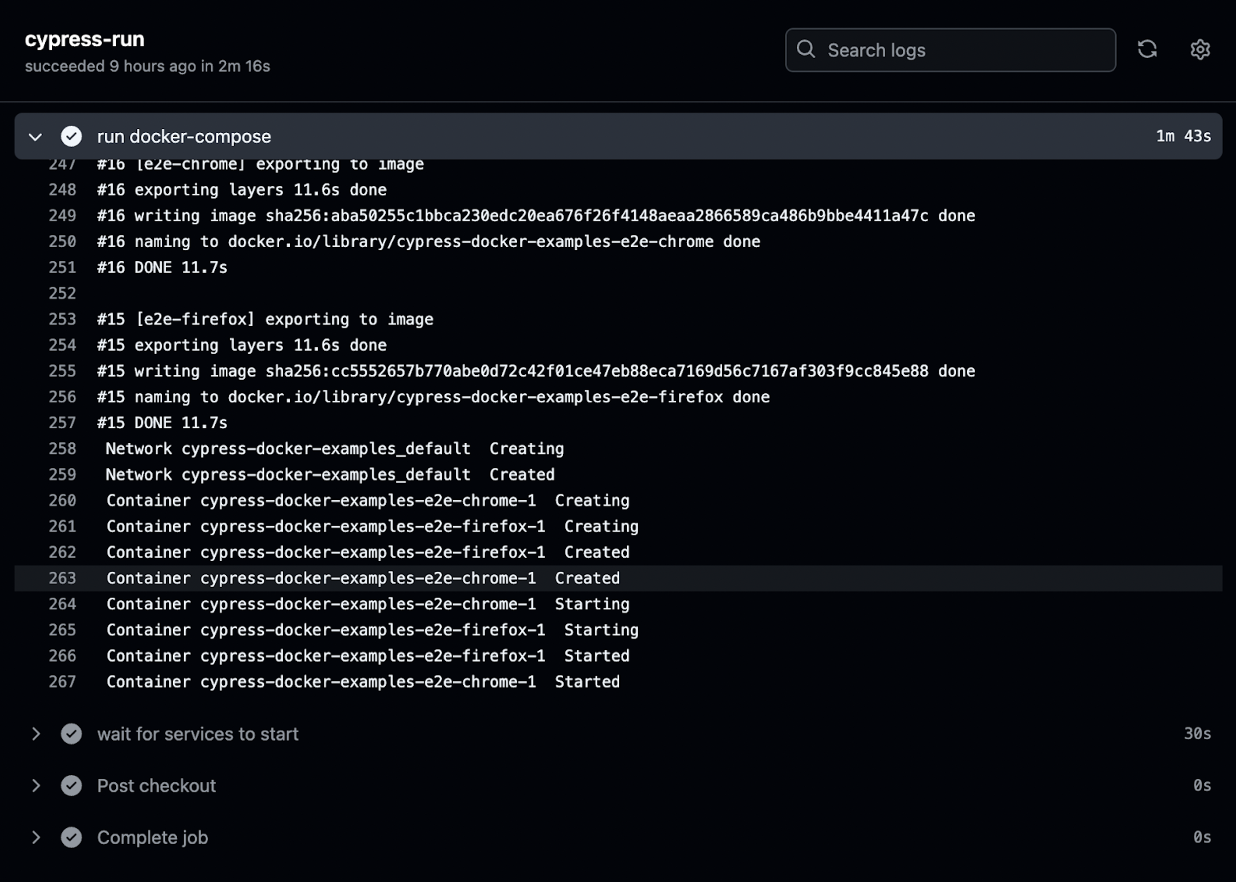Expand the Complete job step chevron
This screenshot has height=882, width=1236.
[x=36, y=838]
